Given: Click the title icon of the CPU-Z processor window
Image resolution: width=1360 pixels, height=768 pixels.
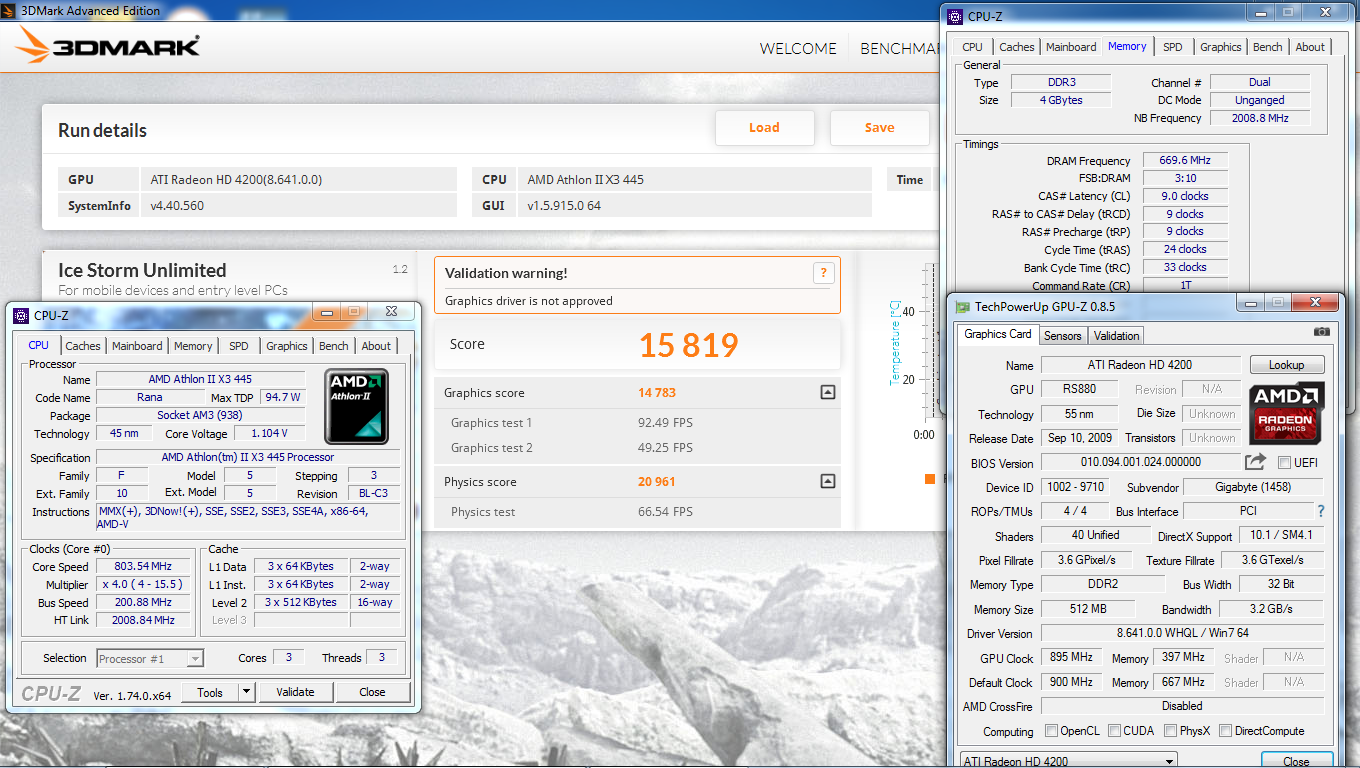Looking at the screenshot, I should tap(21, 315).
